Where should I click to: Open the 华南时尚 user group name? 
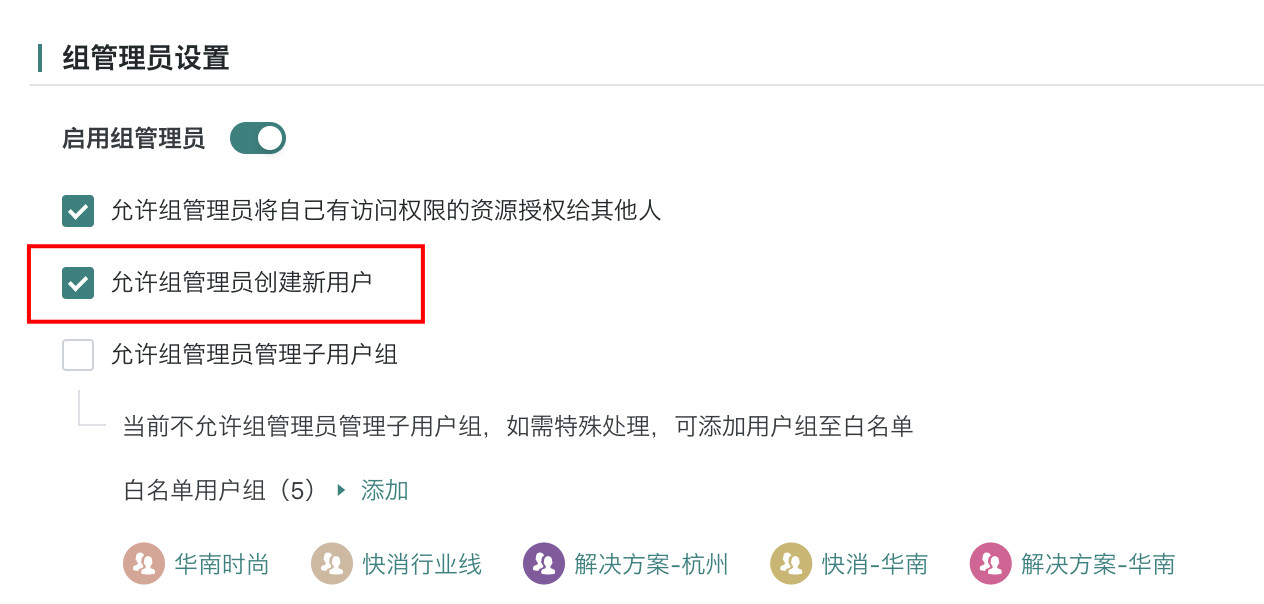pos(221,564)
